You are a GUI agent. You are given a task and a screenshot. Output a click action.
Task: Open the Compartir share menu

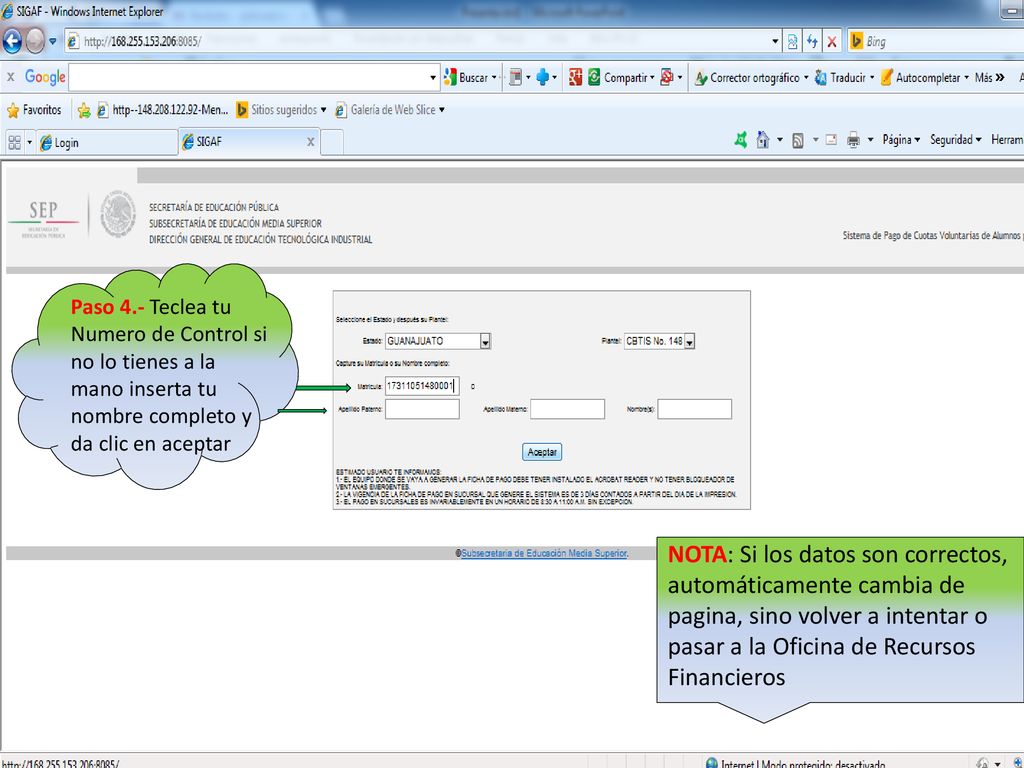(620, 77)
